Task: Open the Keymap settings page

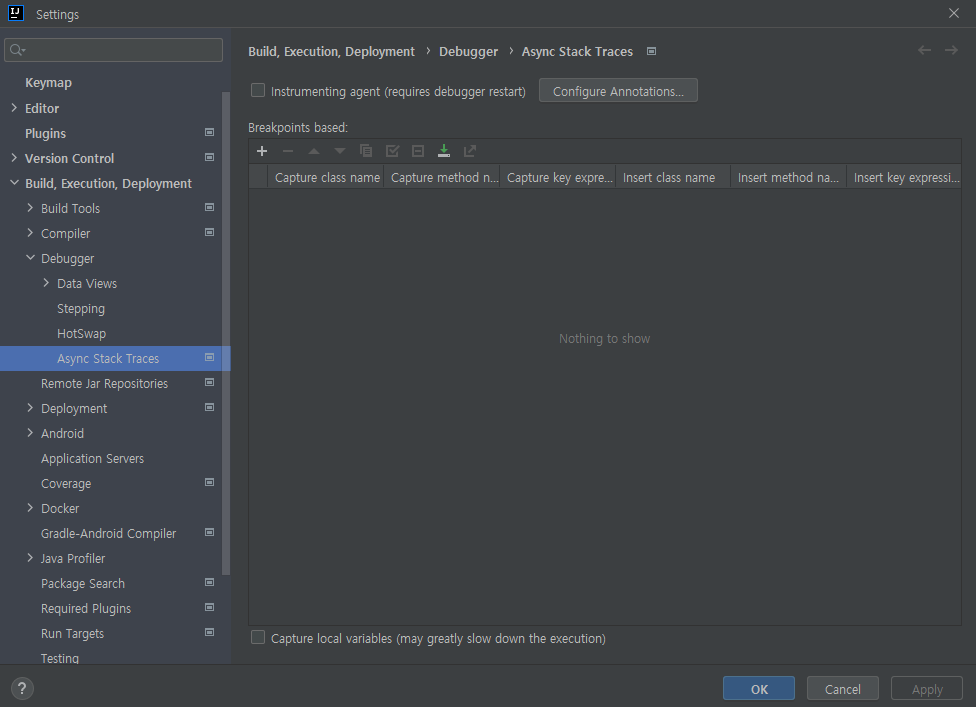Action: click(x=48, y=83)
